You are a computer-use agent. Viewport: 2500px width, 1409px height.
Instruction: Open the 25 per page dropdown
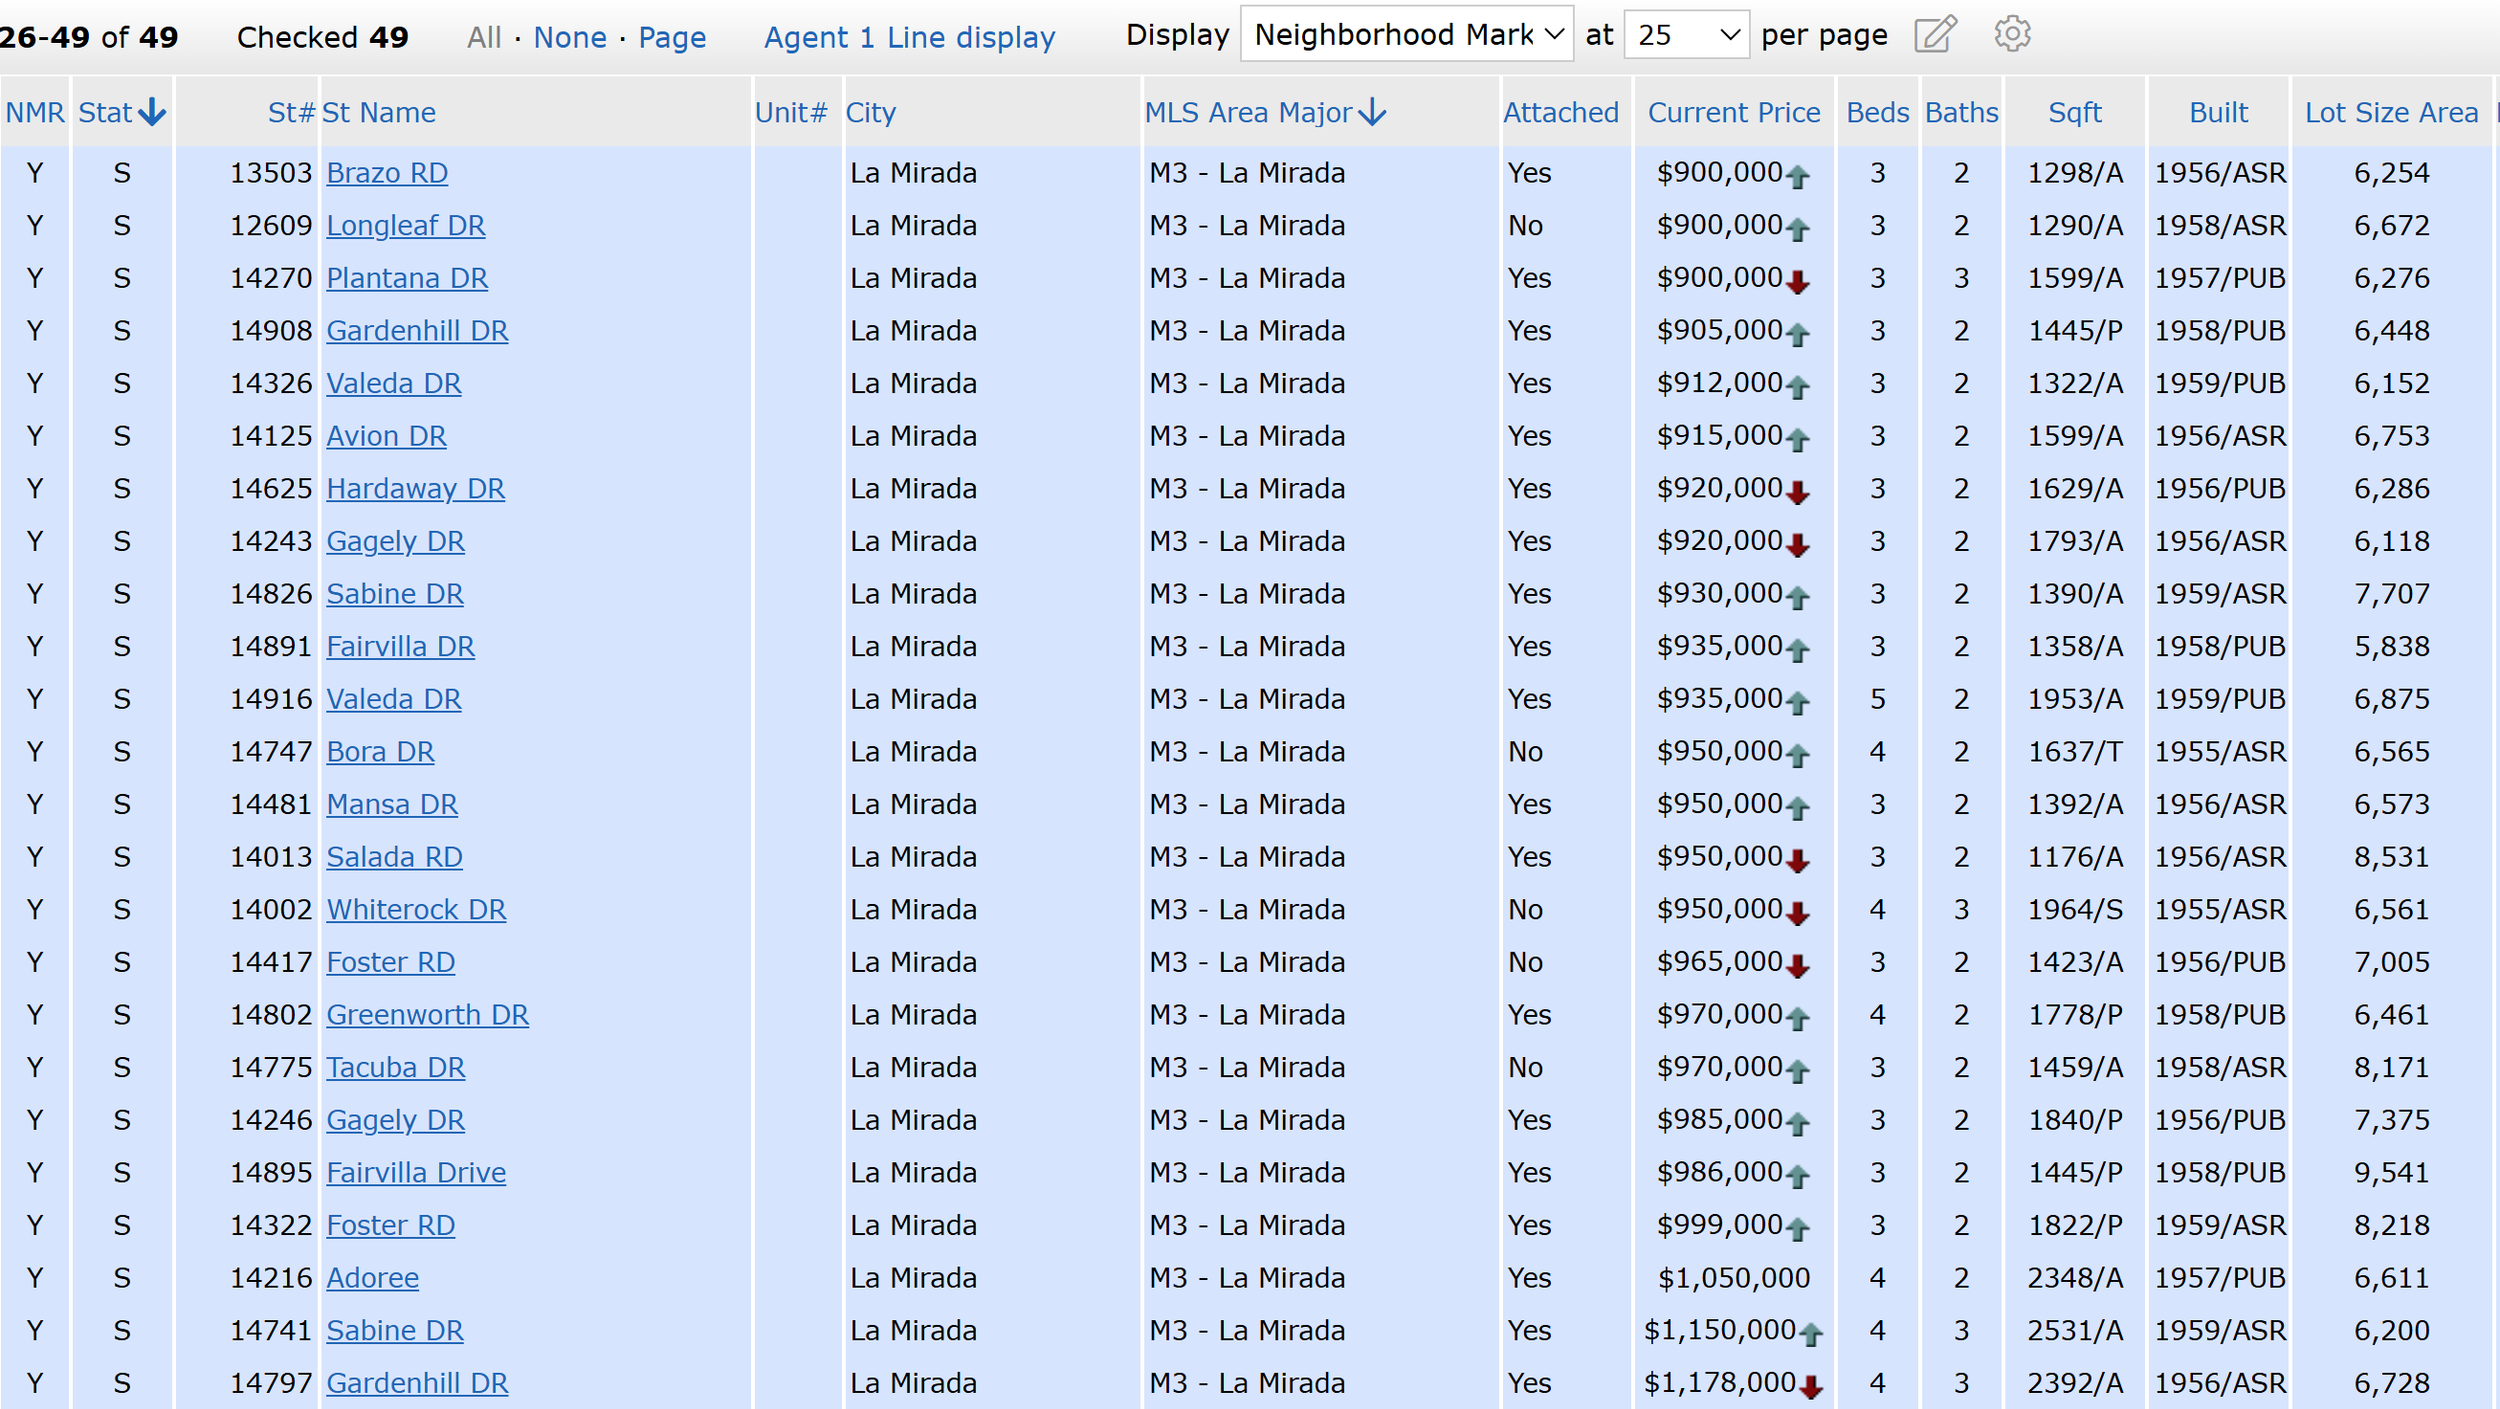pos(1686,35)
